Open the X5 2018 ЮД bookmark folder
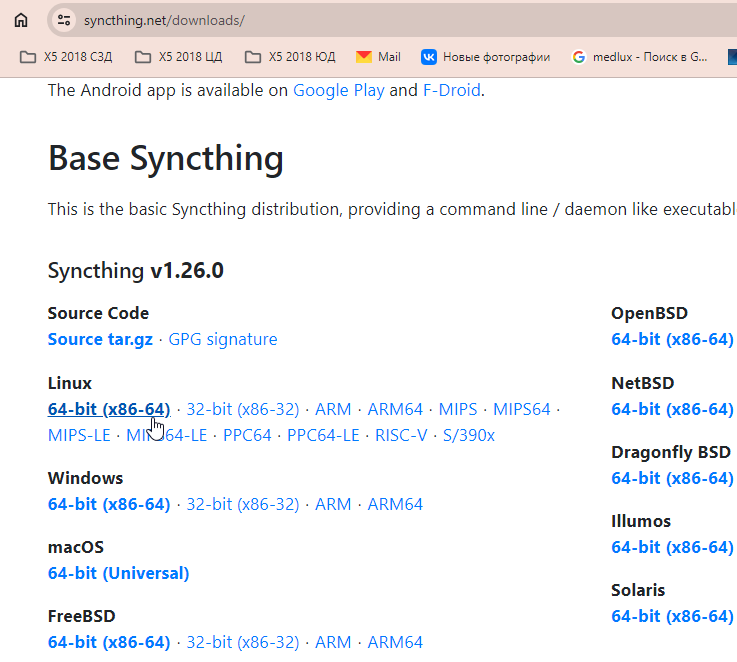 coord(290,57)
